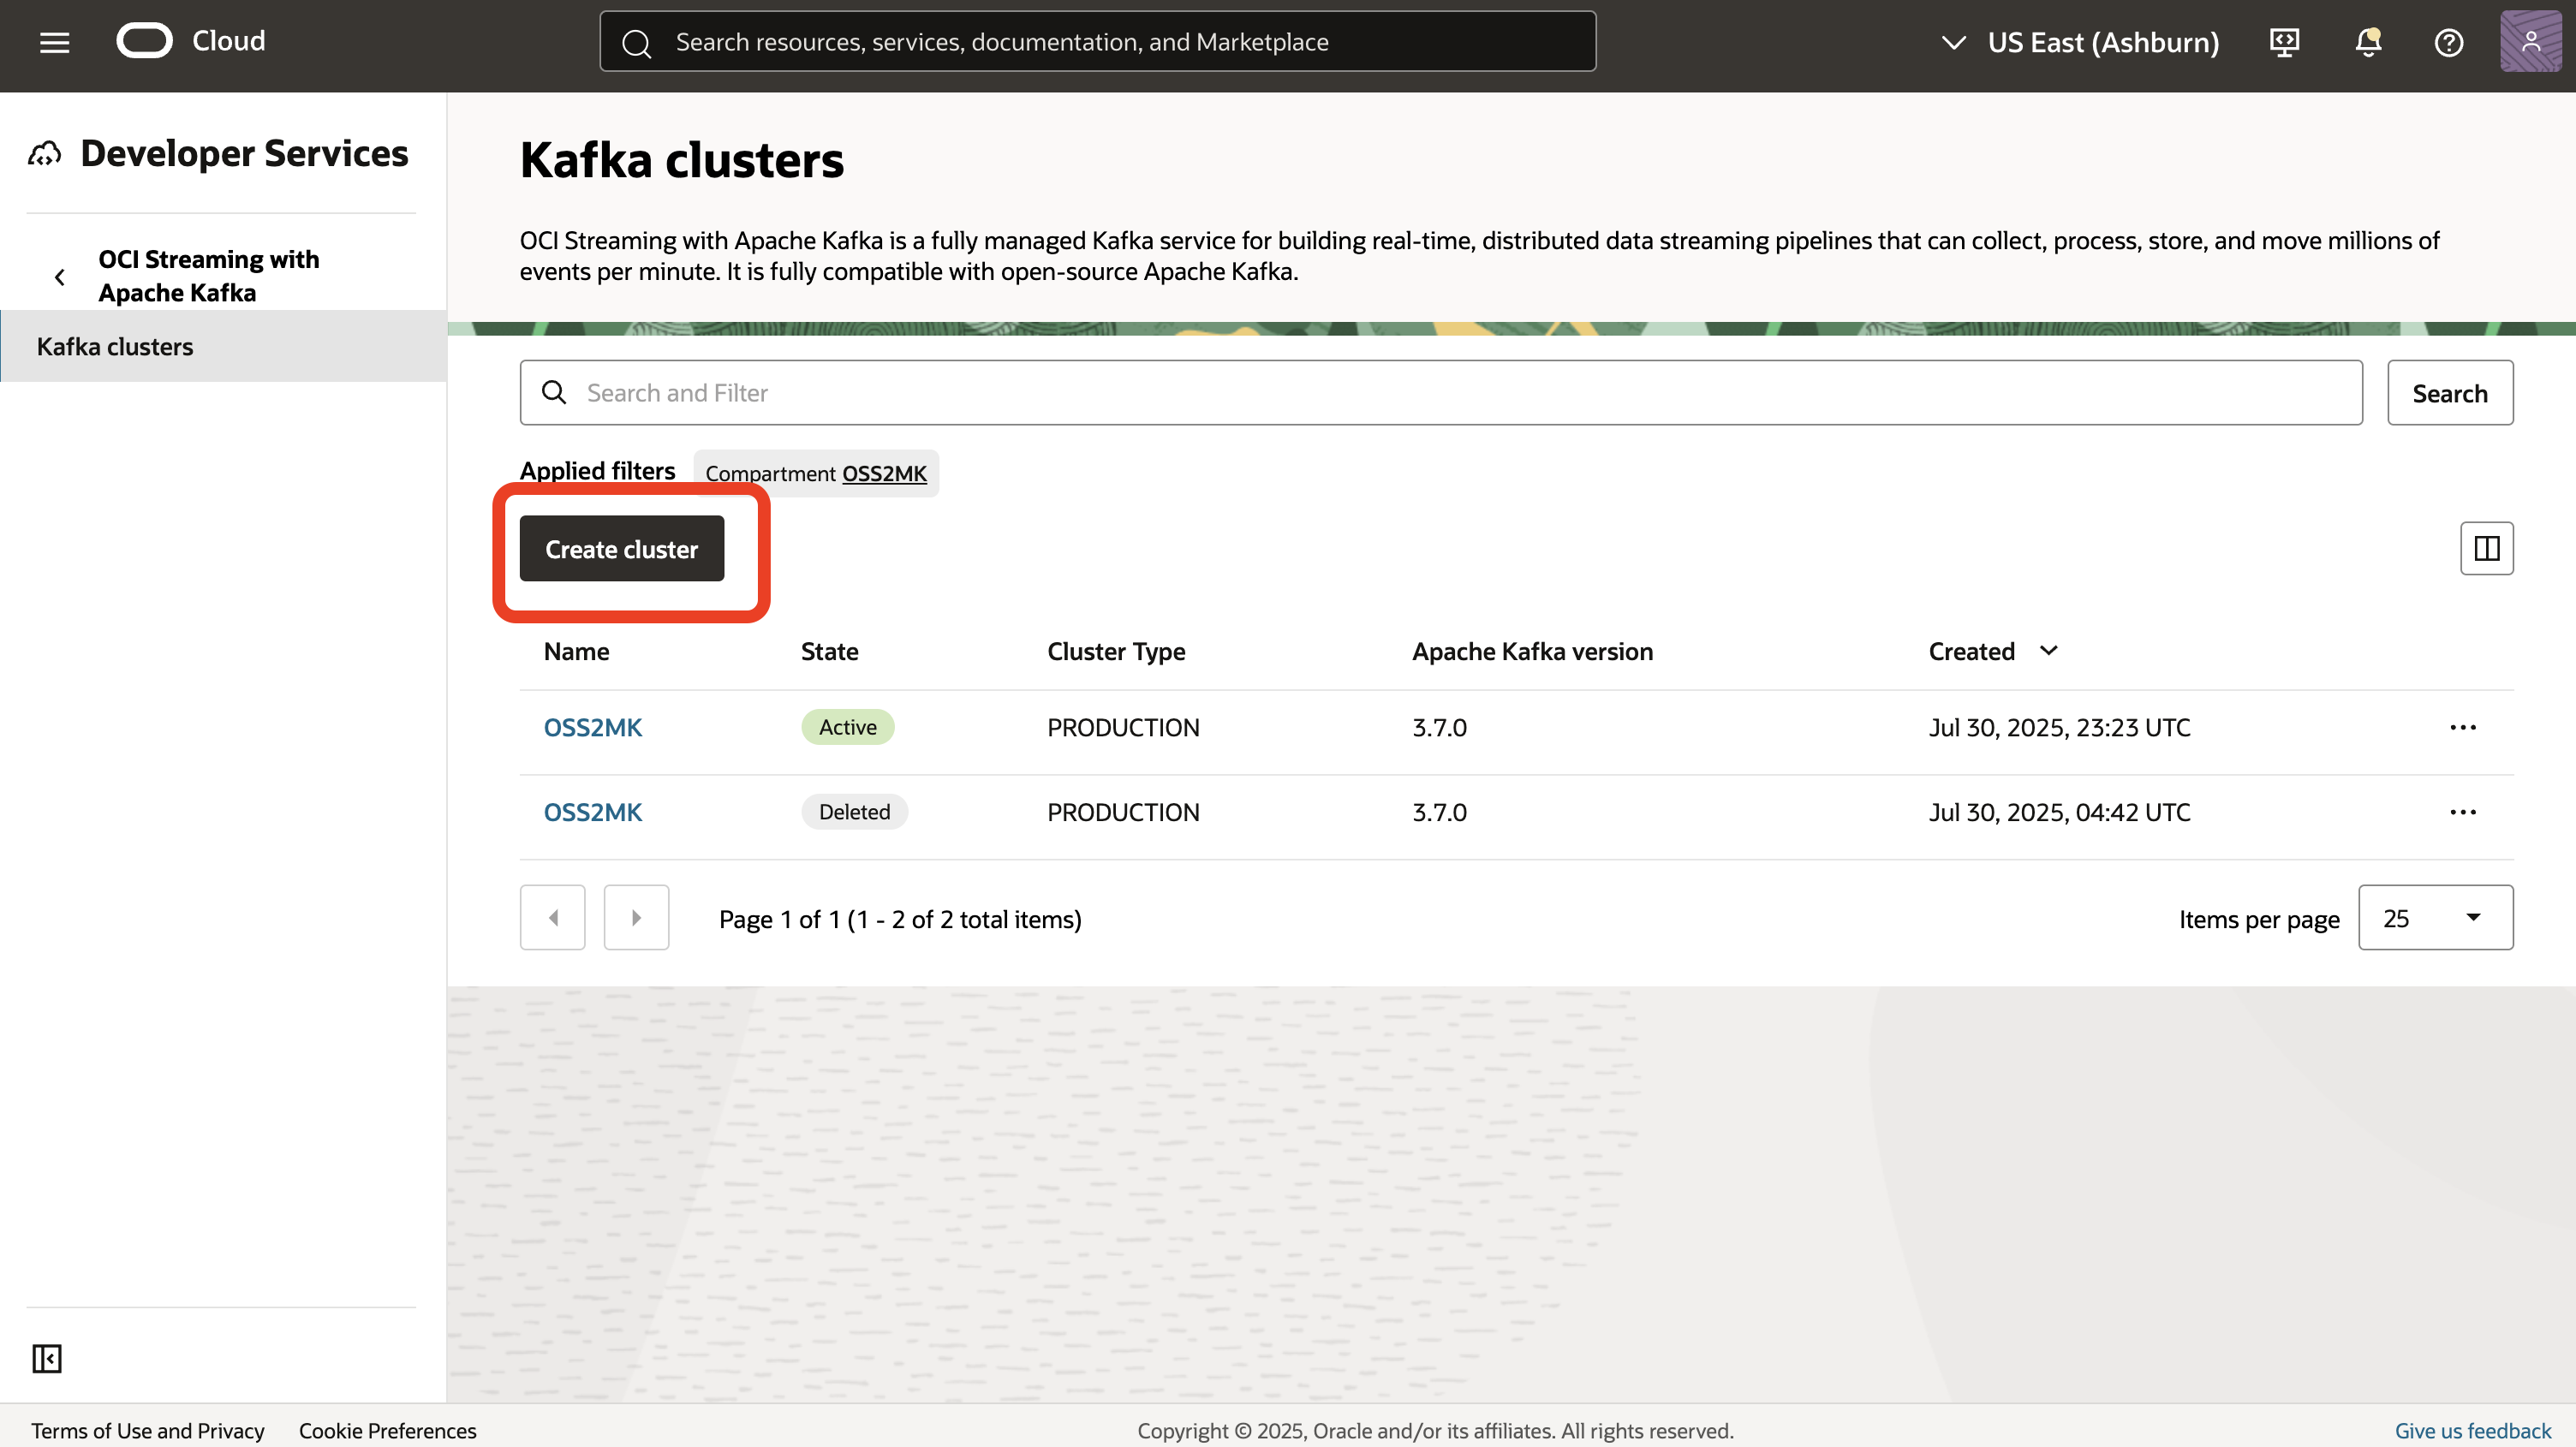2576x1447 pixels.
Task: Toggle the column display icon above the table
Action: (x=2487, y=547)
